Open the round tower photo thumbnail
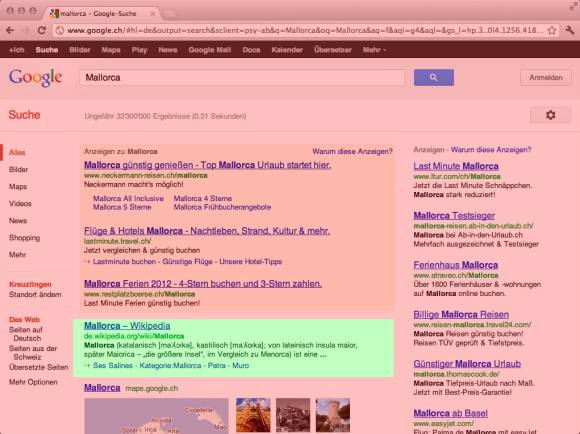Viewport: 580px width, 434px height. (x=333, y=415)
